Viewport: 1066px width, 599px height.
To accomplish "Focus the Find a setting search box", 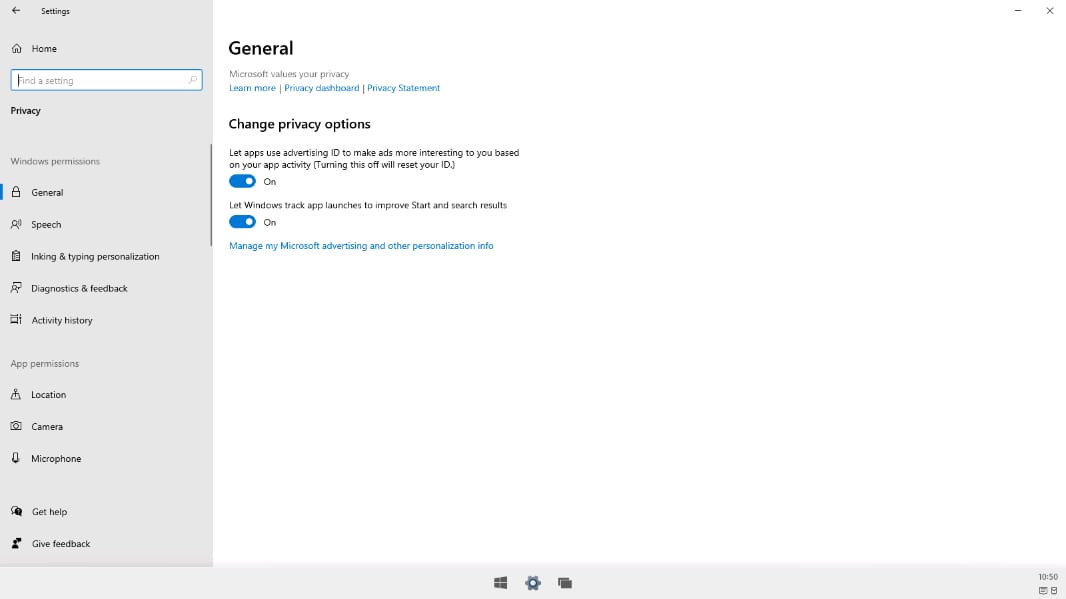I will [106, 80].
